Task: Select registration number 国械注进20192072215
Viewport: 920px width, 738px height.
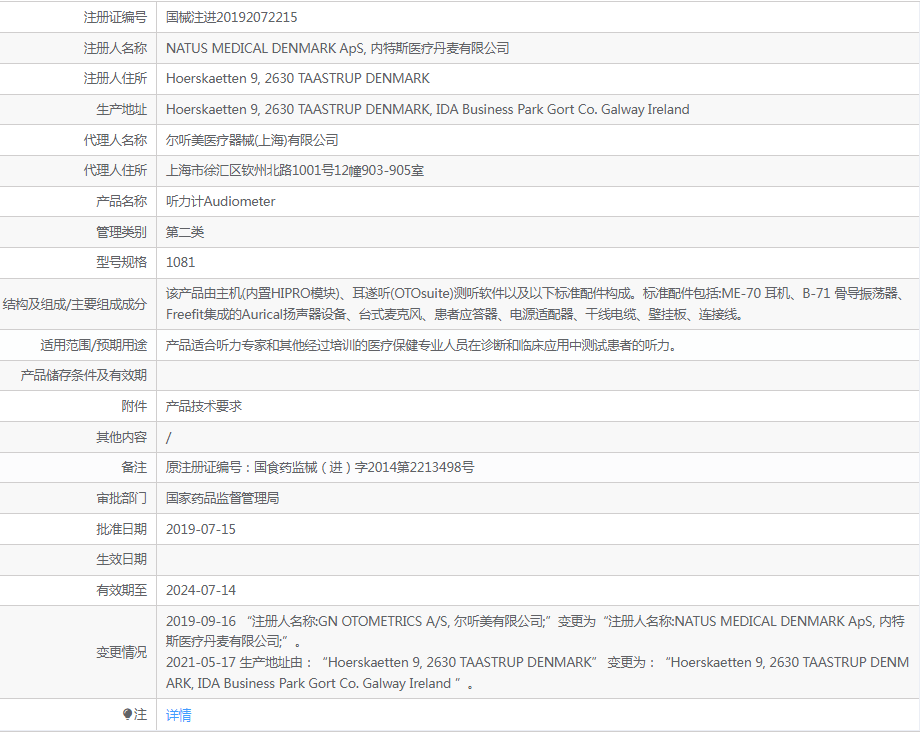Action: point(232,18)
